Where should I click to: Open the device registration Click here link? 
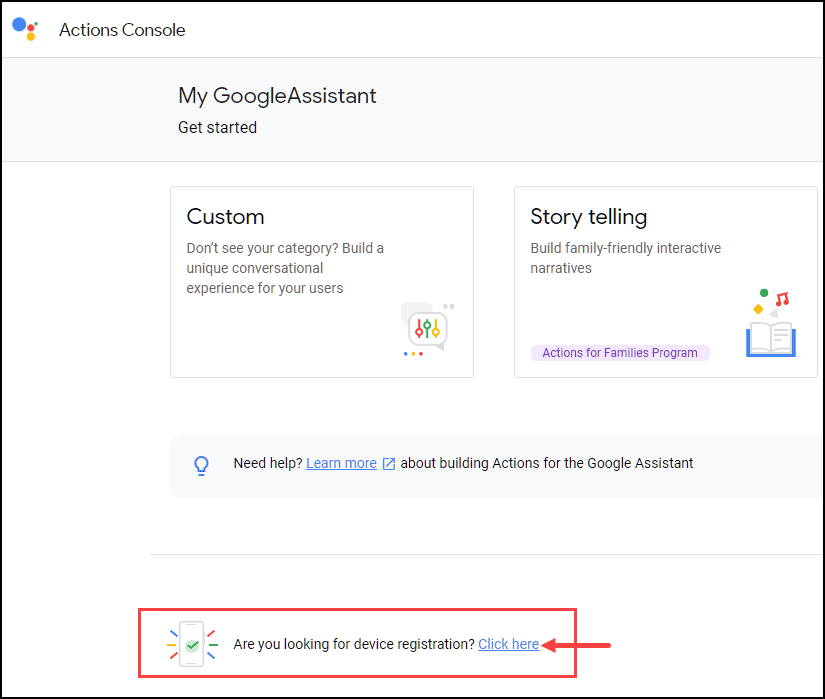[x=508, y=644]
